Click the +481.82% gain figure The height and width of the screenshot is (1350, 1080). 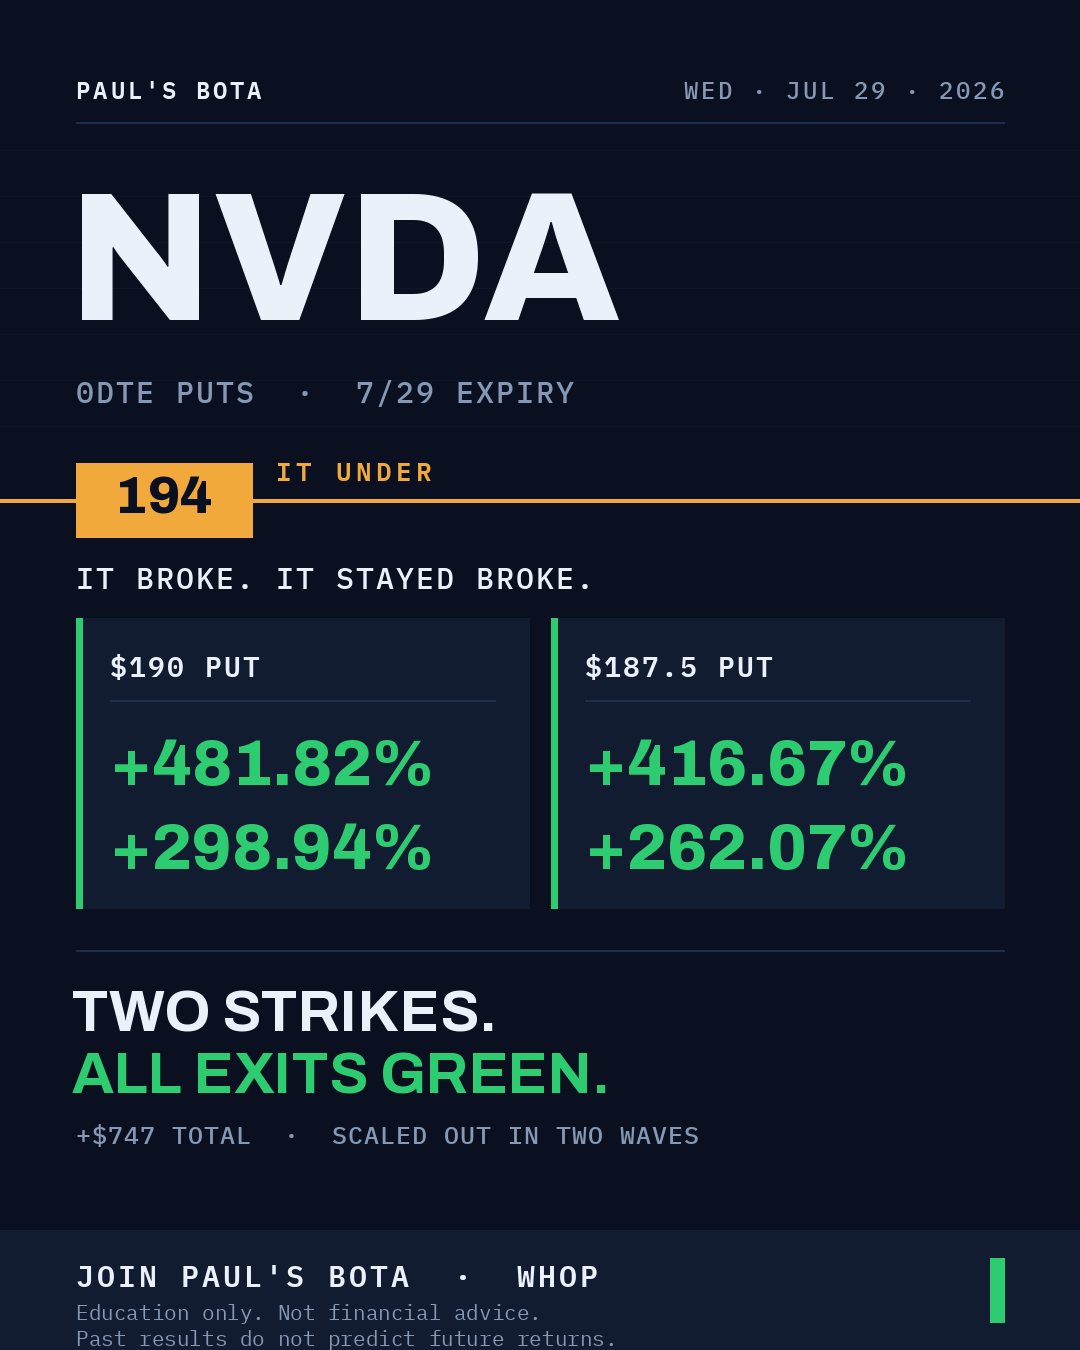tap(272, 764)
